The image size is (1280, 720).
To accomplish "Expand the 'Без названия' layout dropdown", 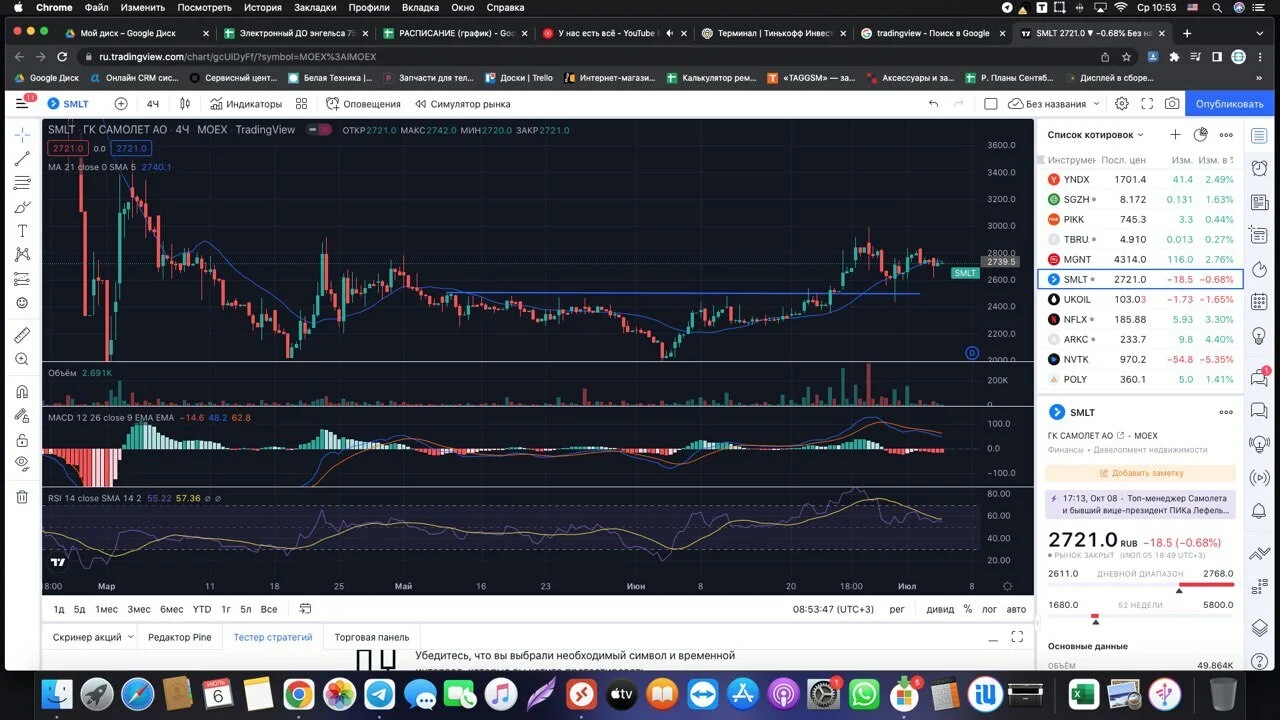I will click(x=1097, y=104).
